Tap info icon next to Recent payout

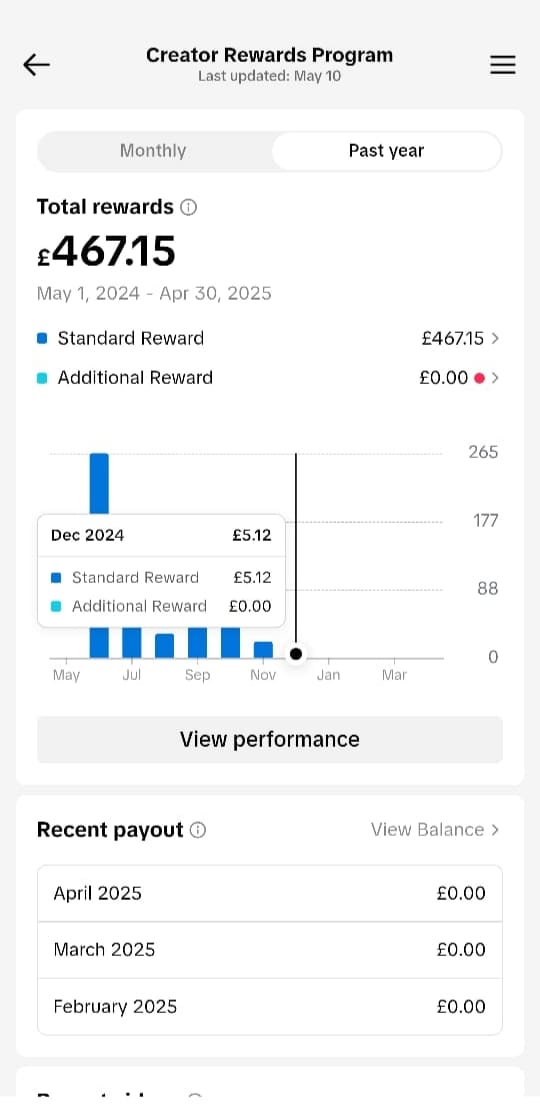[x=198, y=830]
